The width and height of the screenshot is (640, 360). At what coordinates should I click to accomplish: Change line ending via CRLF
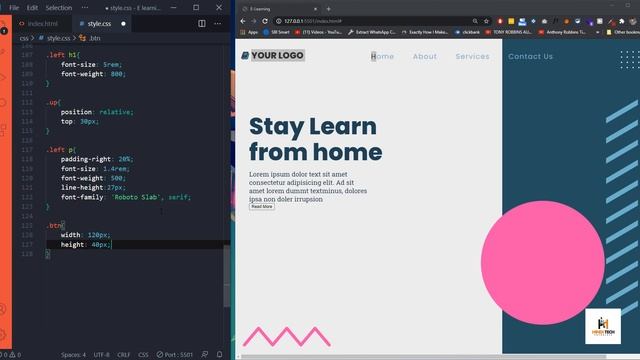point(124,355)
